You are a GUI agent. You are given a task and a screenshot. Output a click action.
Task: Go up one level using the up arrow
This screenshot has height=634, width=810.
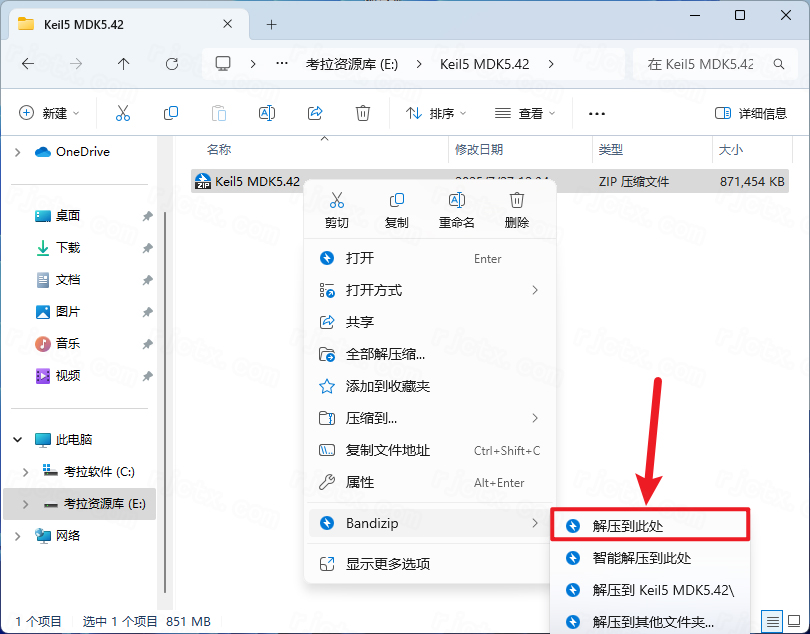[123, 63]
